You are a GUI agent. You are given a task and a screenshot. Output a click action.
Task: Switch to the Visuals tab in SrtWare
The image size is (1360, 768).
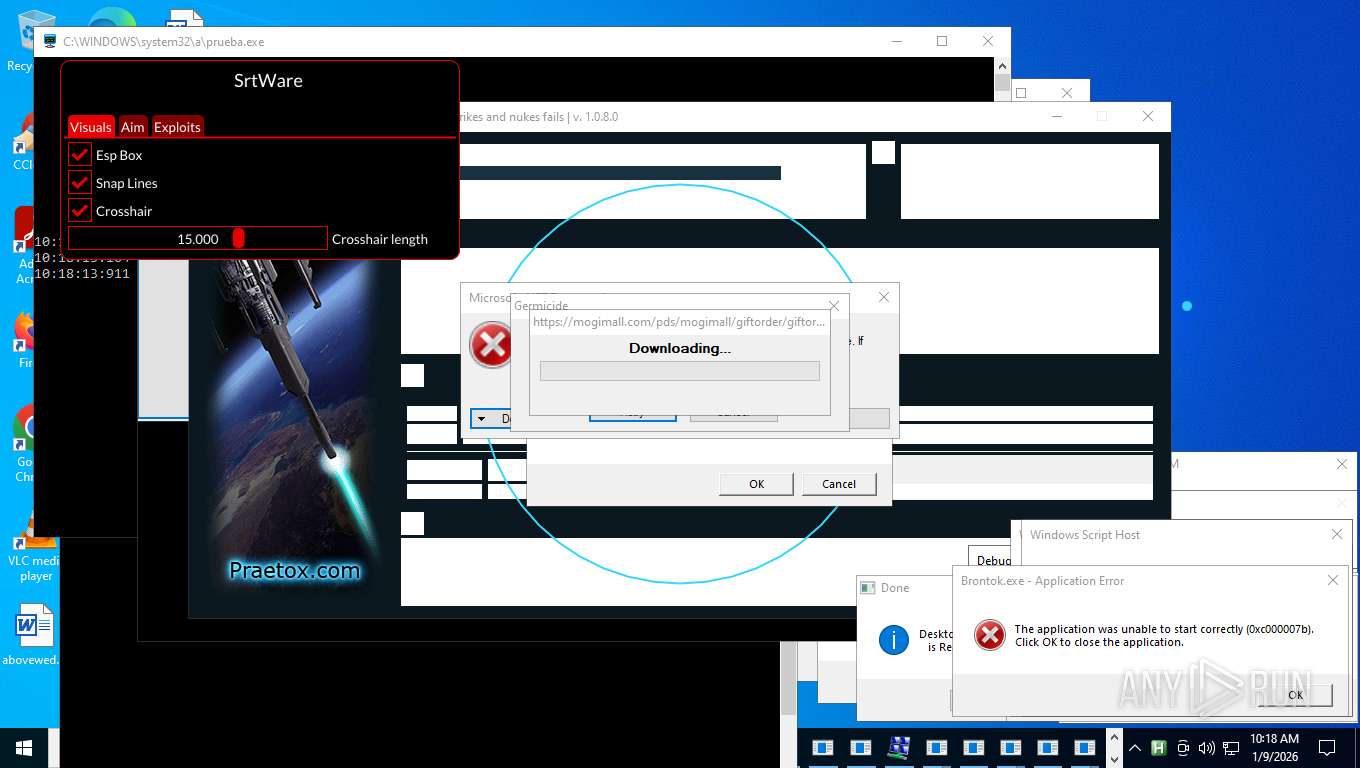(x=91, y=127)
